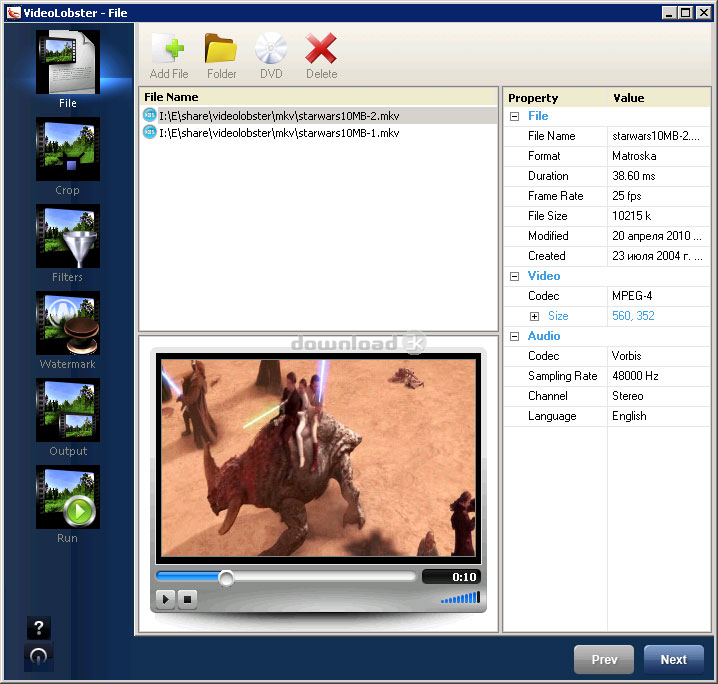Stop the video preview
This screenshot has height=684, width=718.
coord(187,599)
